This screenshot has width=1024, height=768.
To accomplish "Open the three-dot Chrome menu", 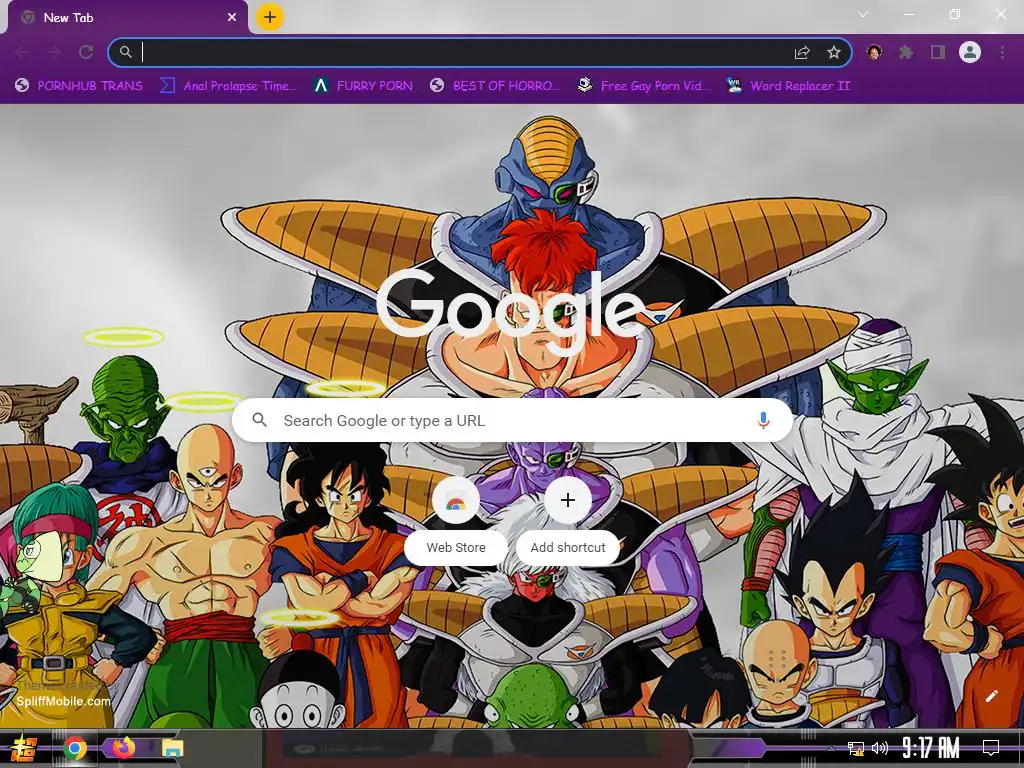I will [x=1002, y=52].
